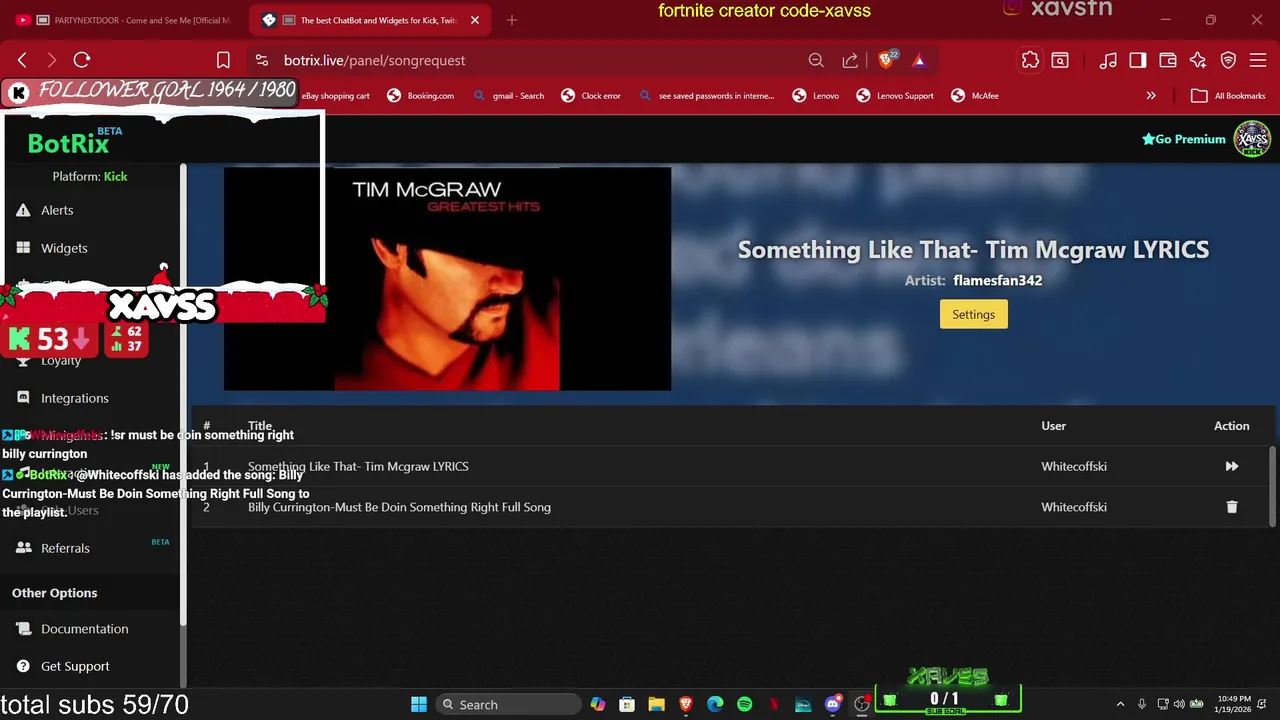Click the Integrations icon in sidebar
This screenshot has width=1280, height=720.
[x=23, y=398]
